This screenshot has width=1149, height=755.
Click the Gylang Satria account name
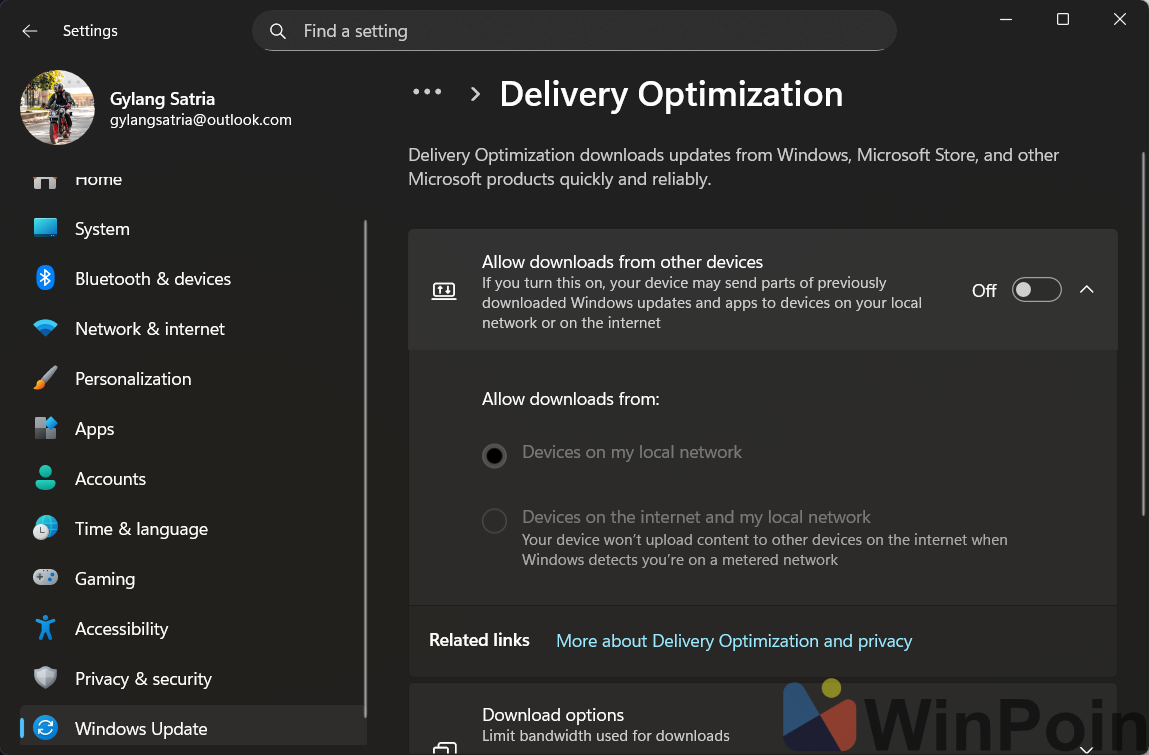tap(163, 99)
